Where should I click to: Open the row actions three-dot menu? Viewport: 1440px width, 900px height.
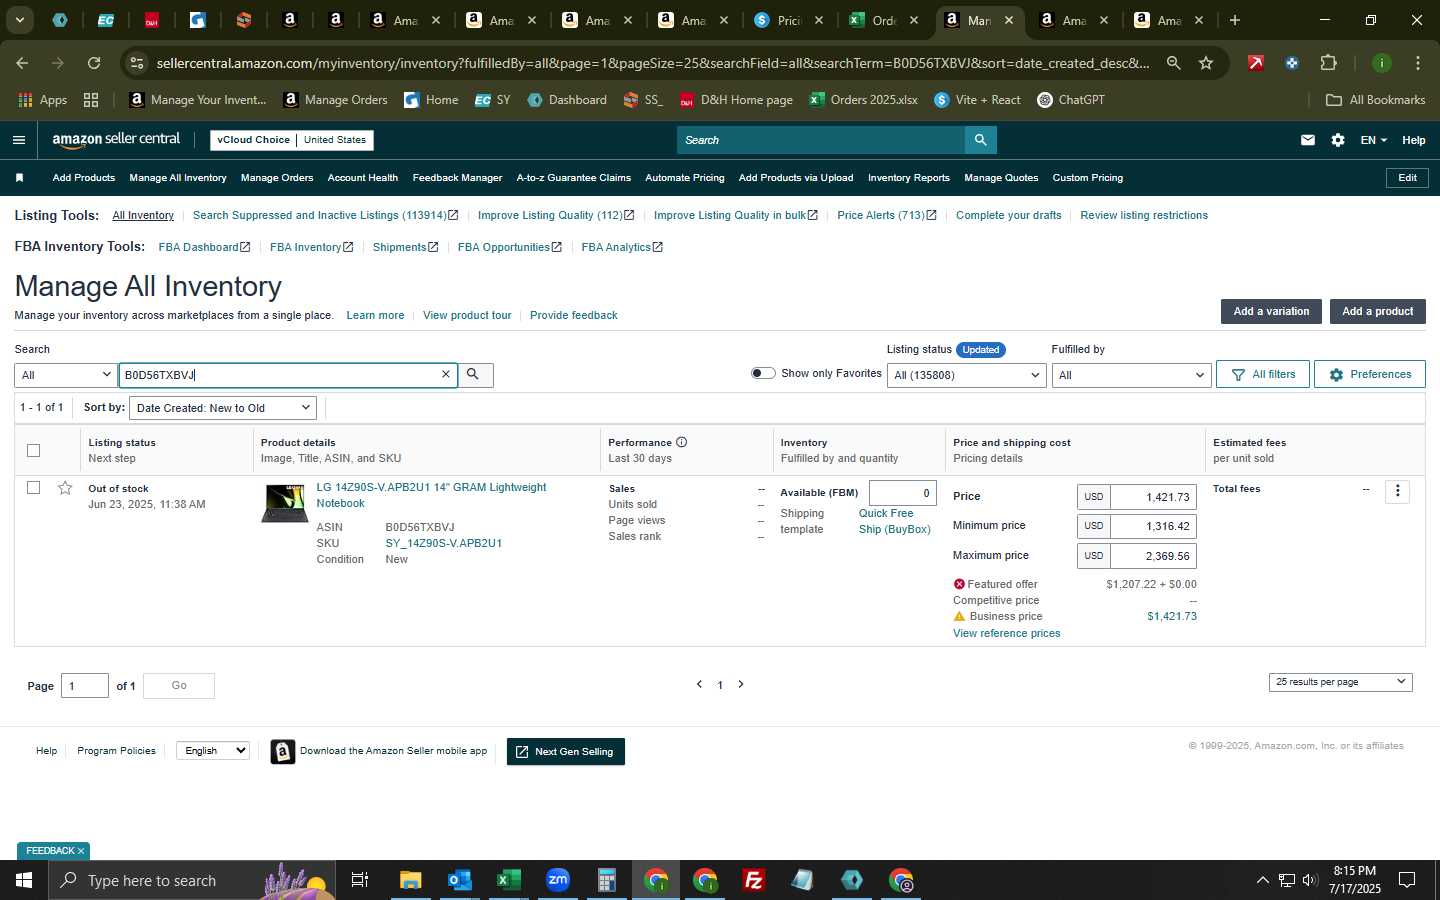1398,491
